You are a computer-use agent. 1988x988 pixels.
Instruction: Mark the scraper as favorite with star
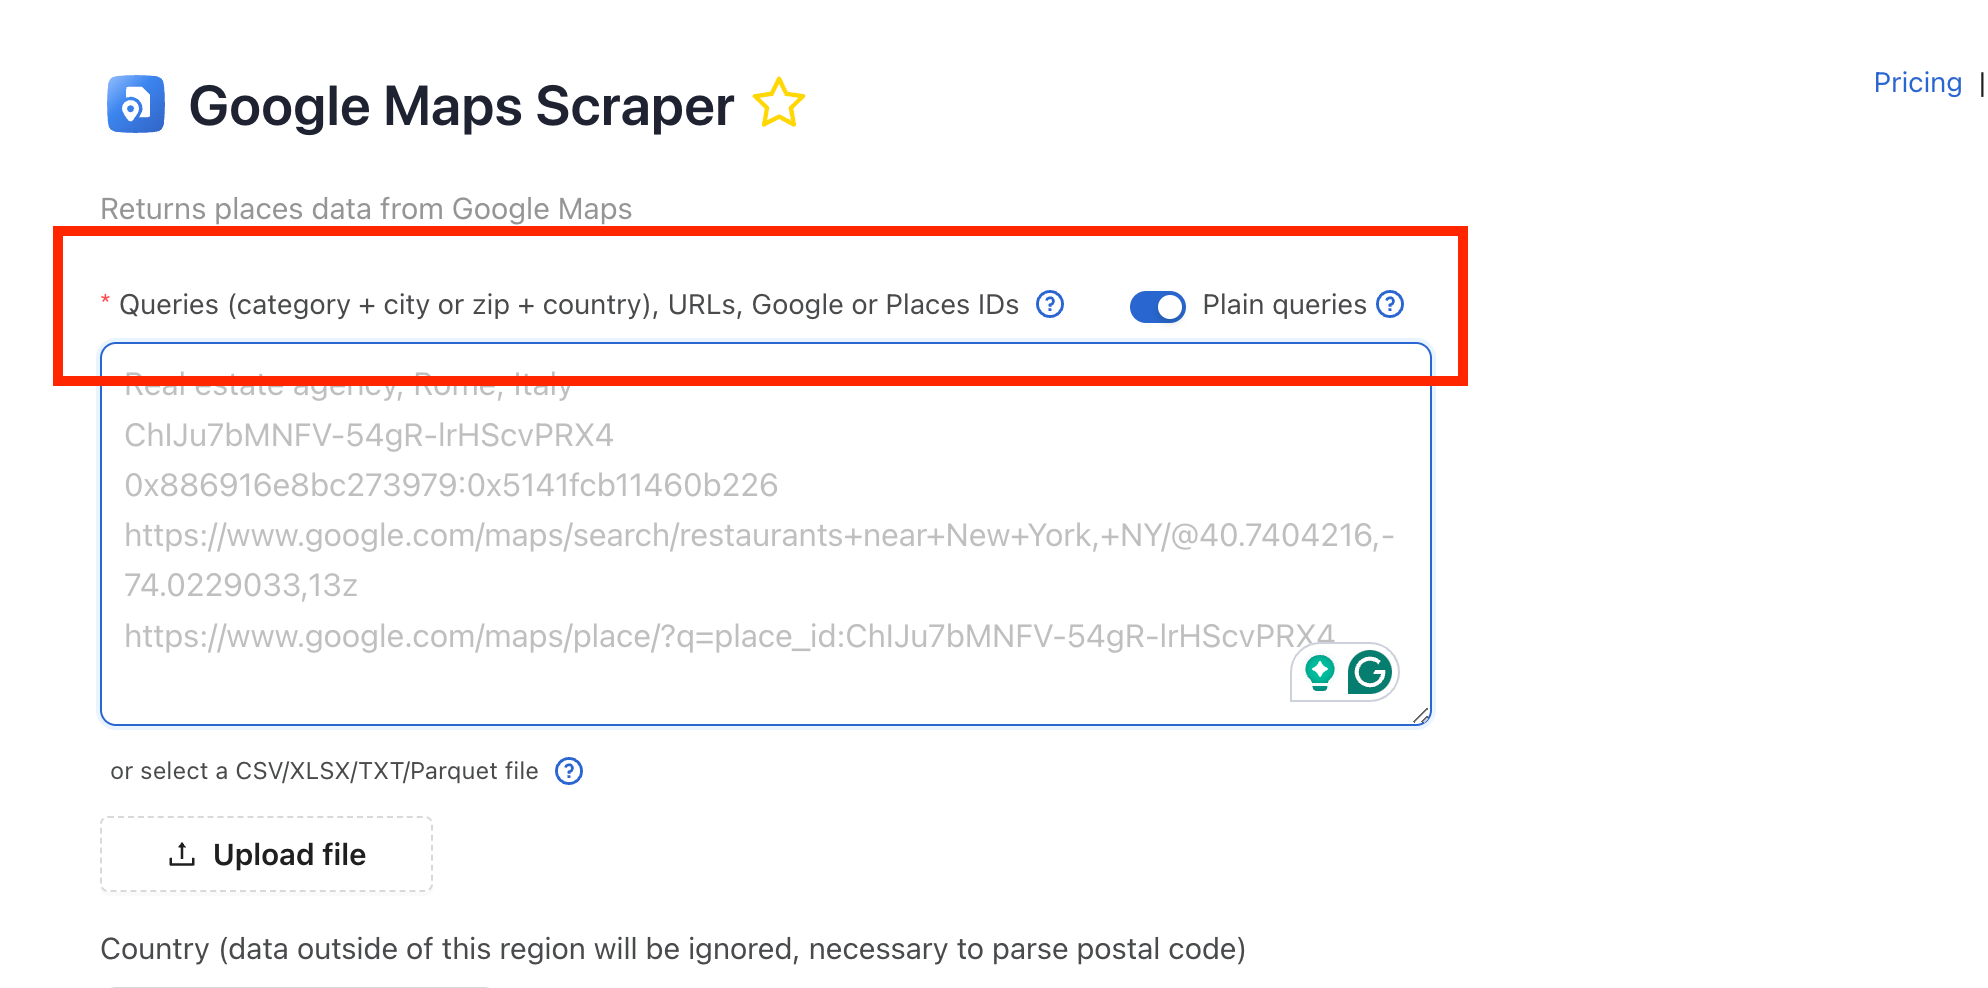(x=778, y=103)
